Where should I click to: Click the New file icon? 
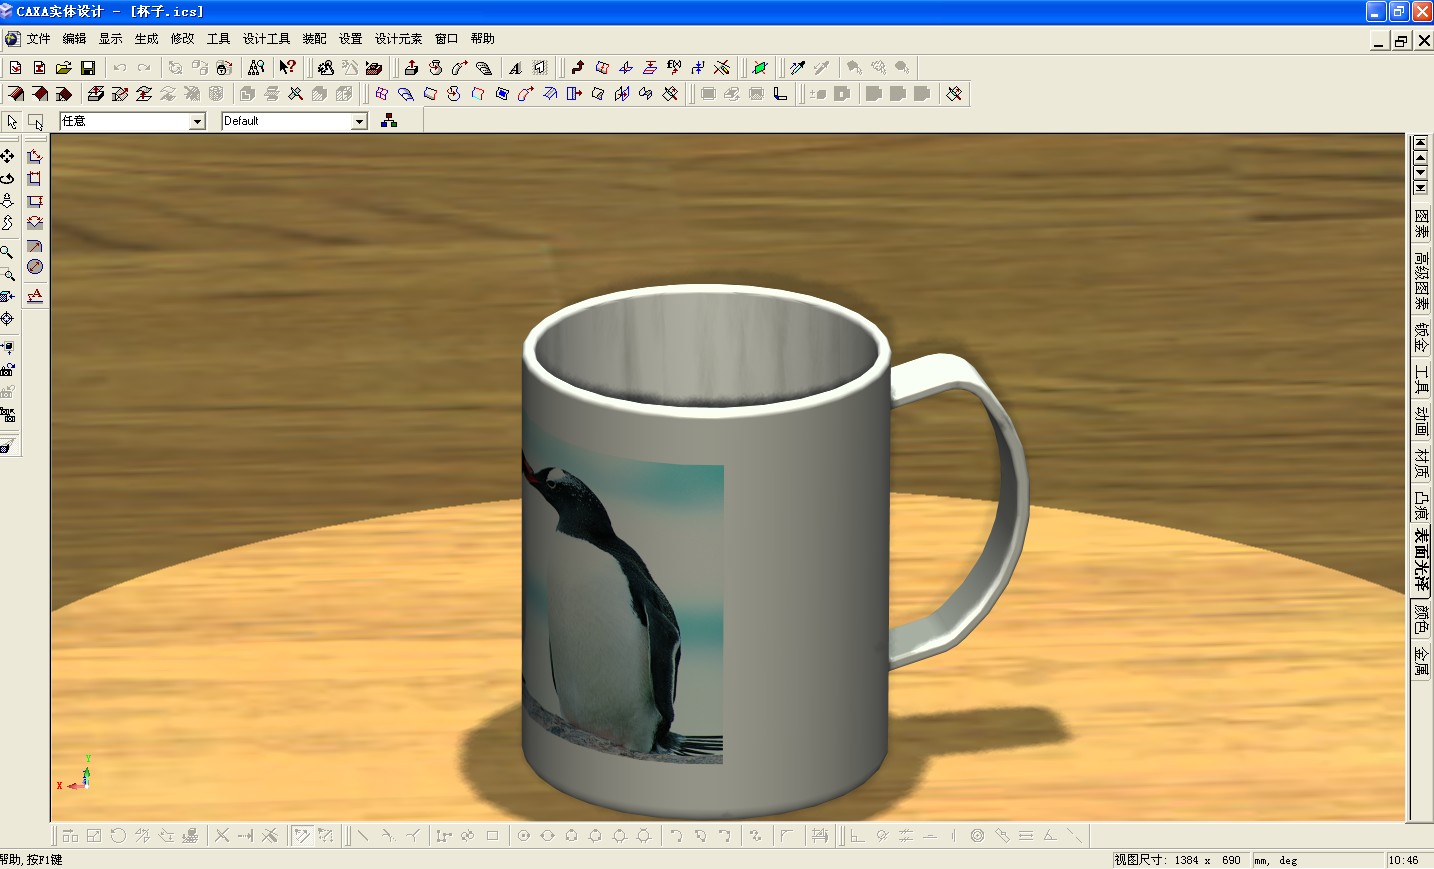[x=15, y=68]
